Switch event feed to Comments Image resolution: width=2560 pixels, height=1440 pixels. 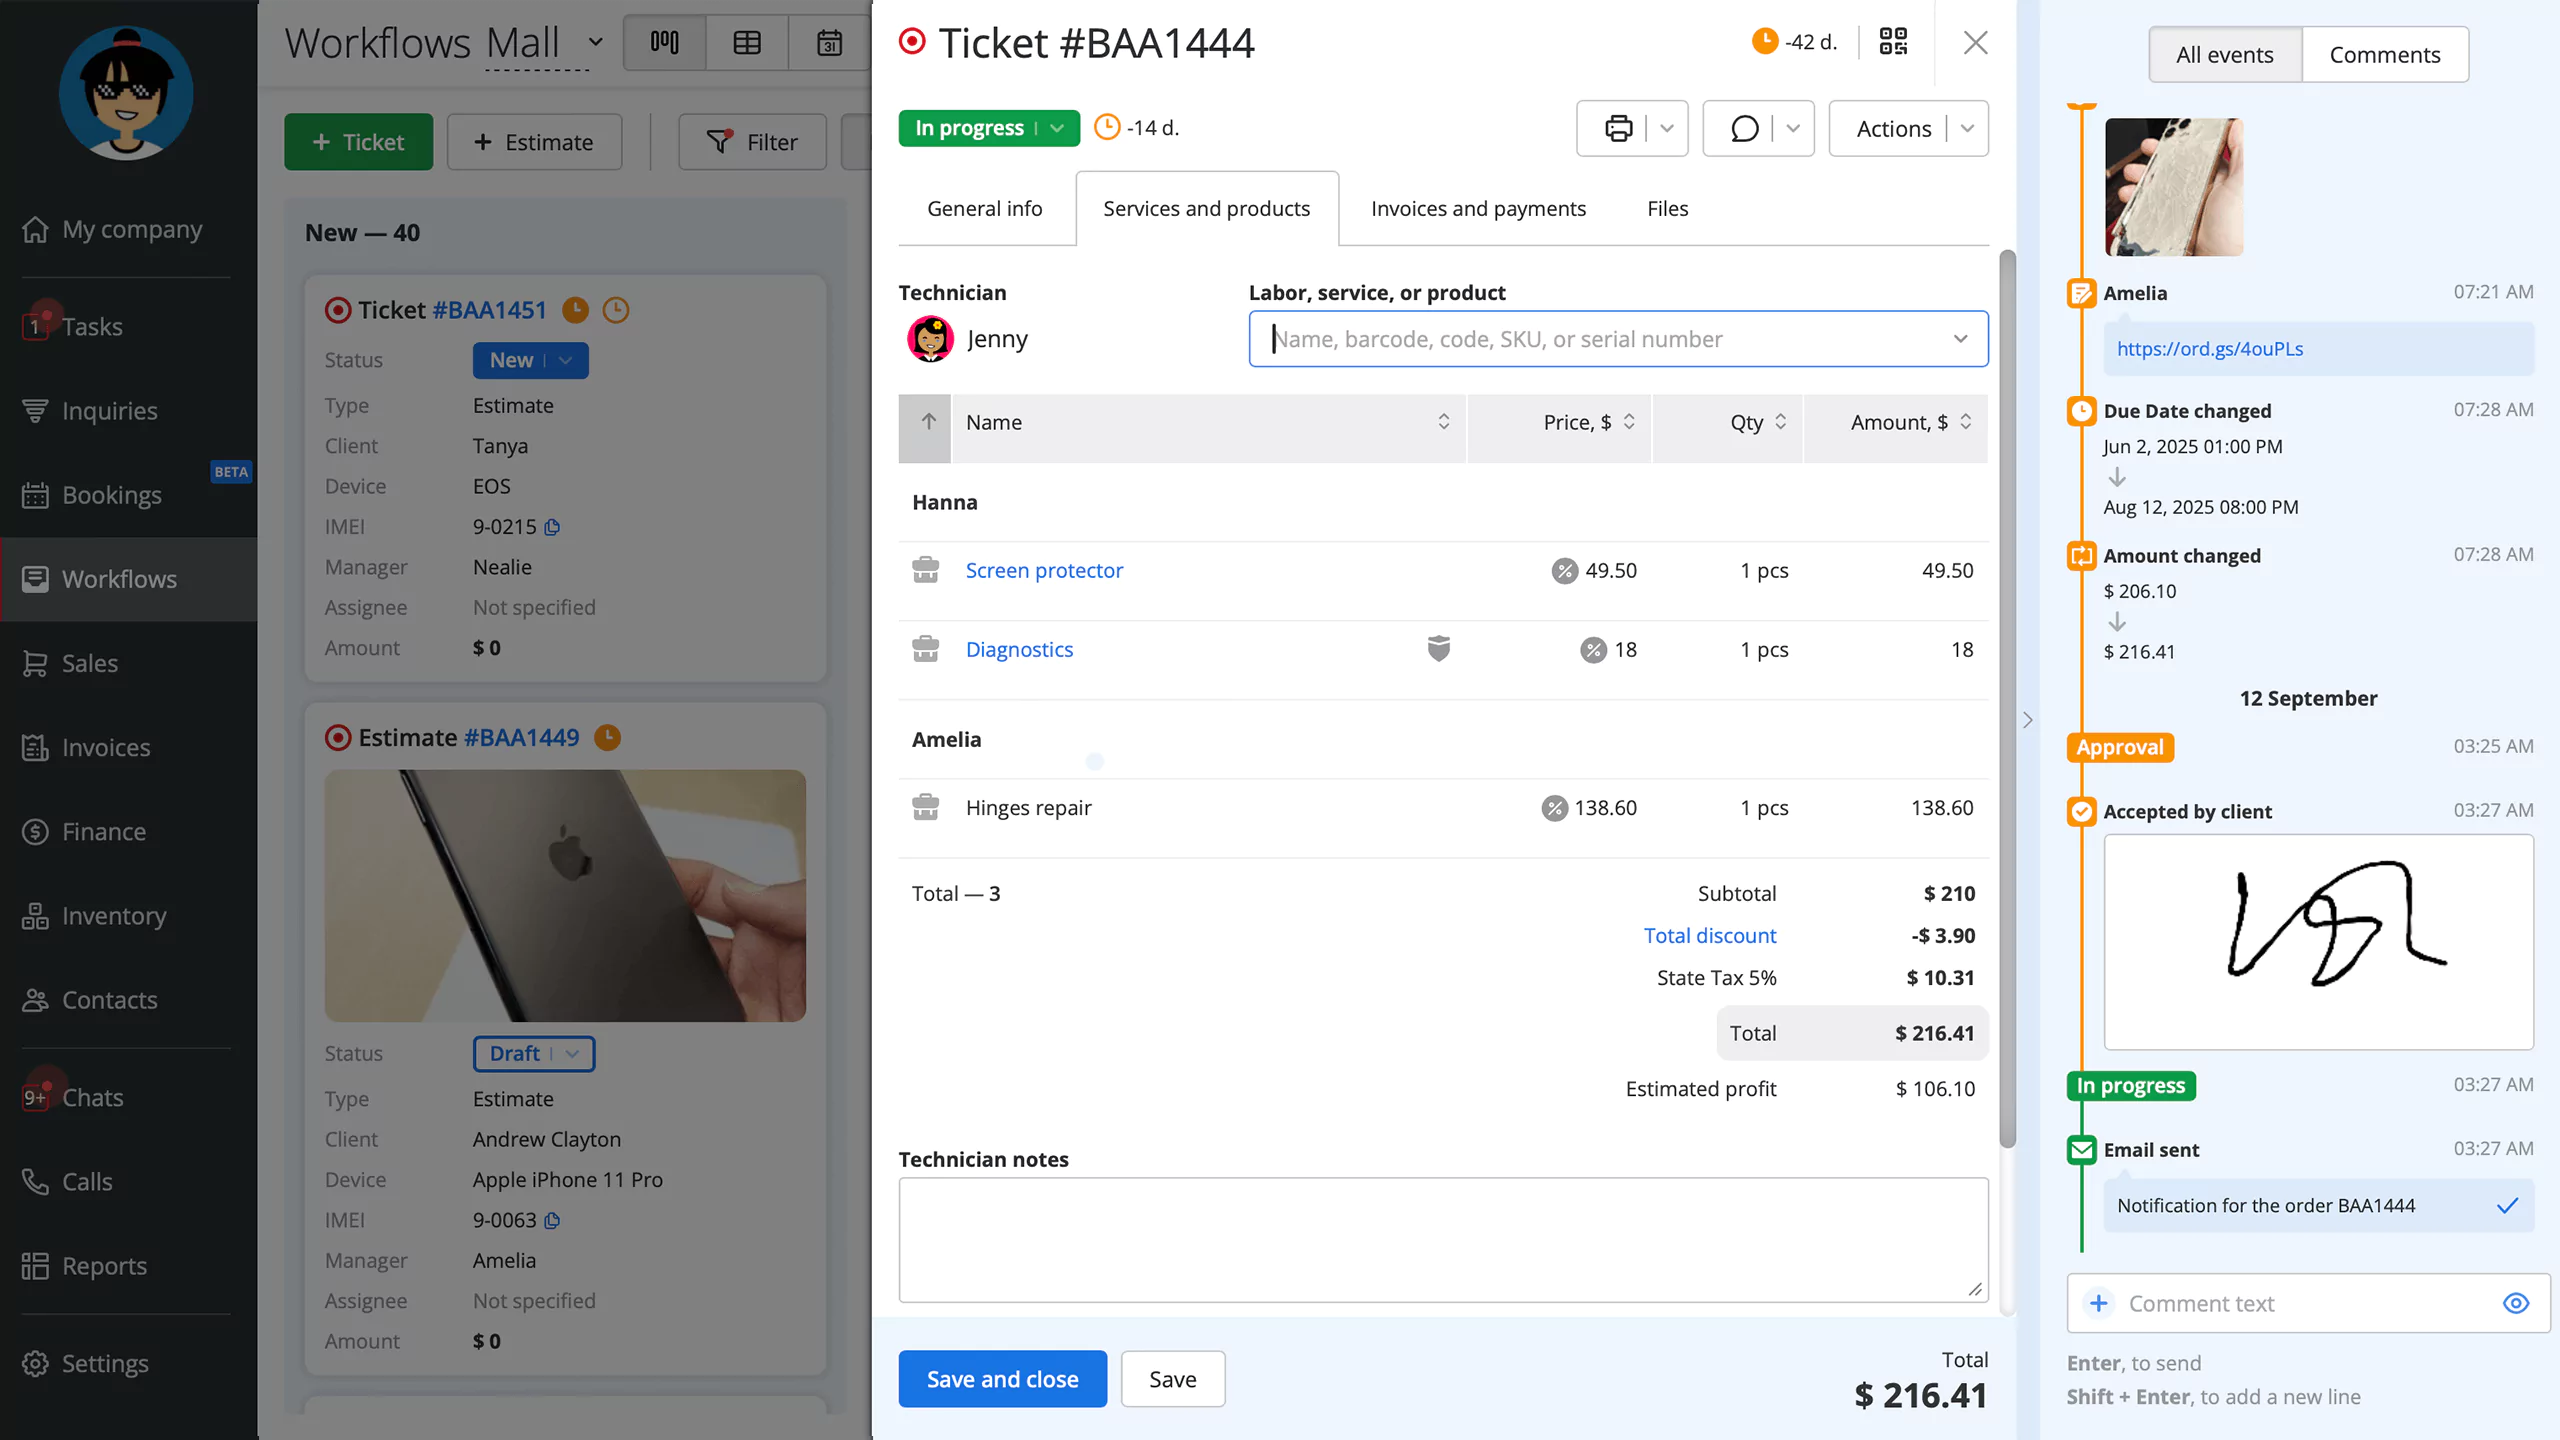pyautogui.click(x=2384, y=55)
